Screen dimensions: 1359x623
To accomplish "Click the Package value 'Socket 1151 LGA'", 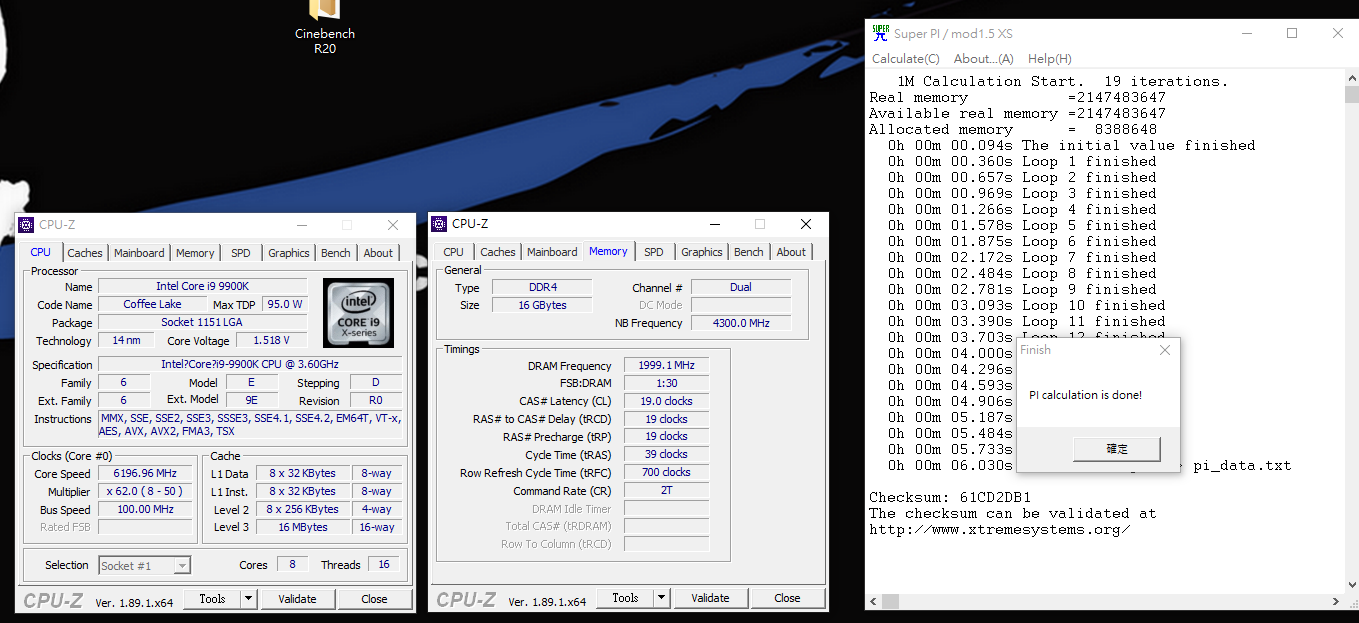I will 204,323.
